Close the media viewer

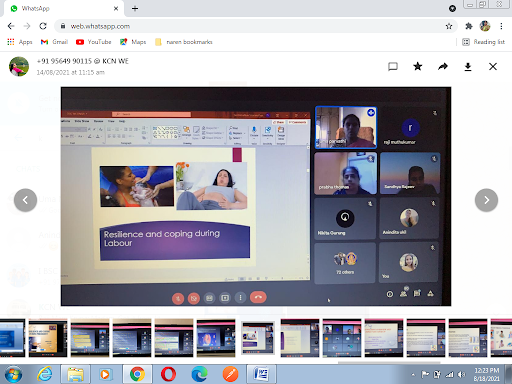point(493,67)
